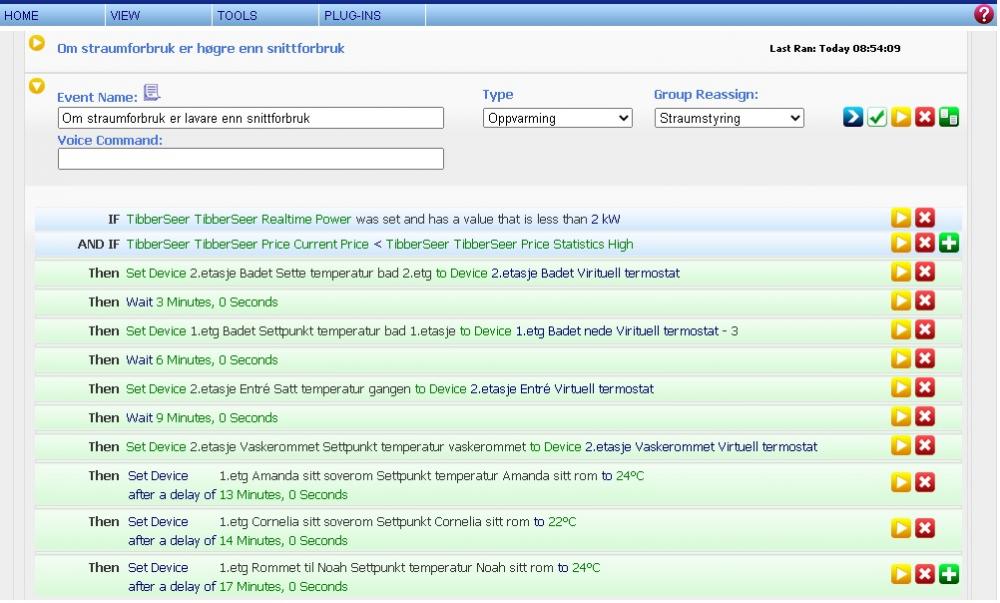Click the notes icon beside Event Name

[x=151, y=94]
